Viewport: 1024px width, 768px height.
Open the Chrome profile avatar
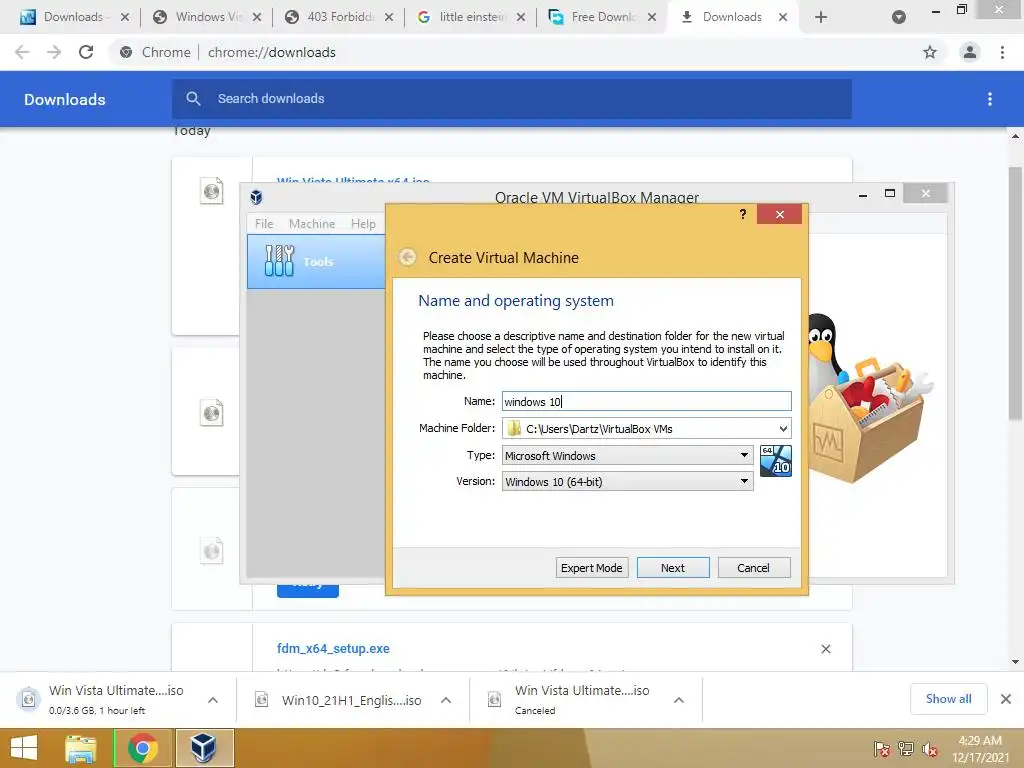970,52
